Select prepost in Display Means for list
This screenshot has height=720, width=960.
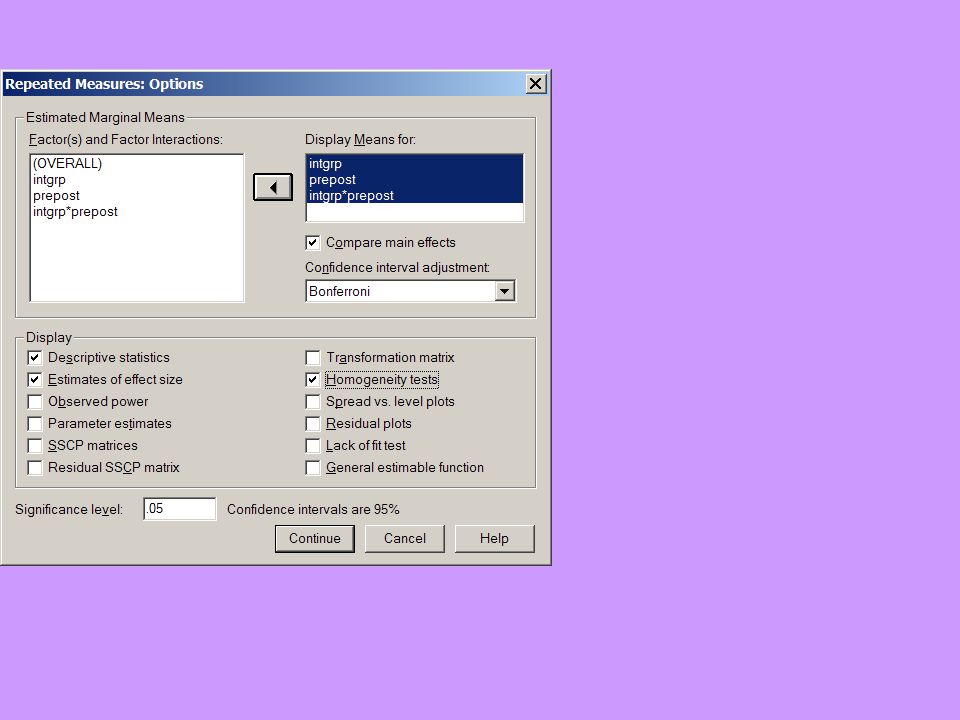click(414, 179)
